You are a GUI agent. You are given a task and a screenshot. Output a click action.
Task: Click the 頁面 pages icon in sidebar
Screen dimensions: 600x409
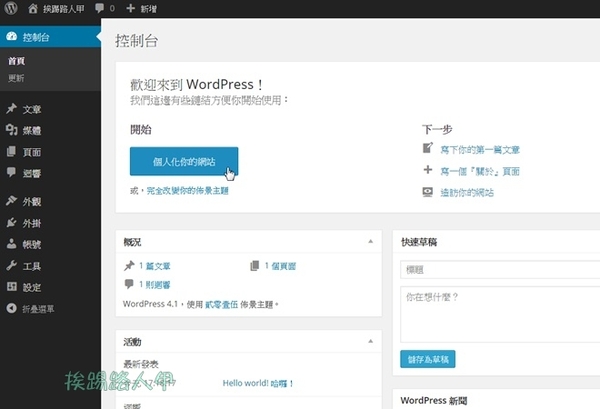11,152
